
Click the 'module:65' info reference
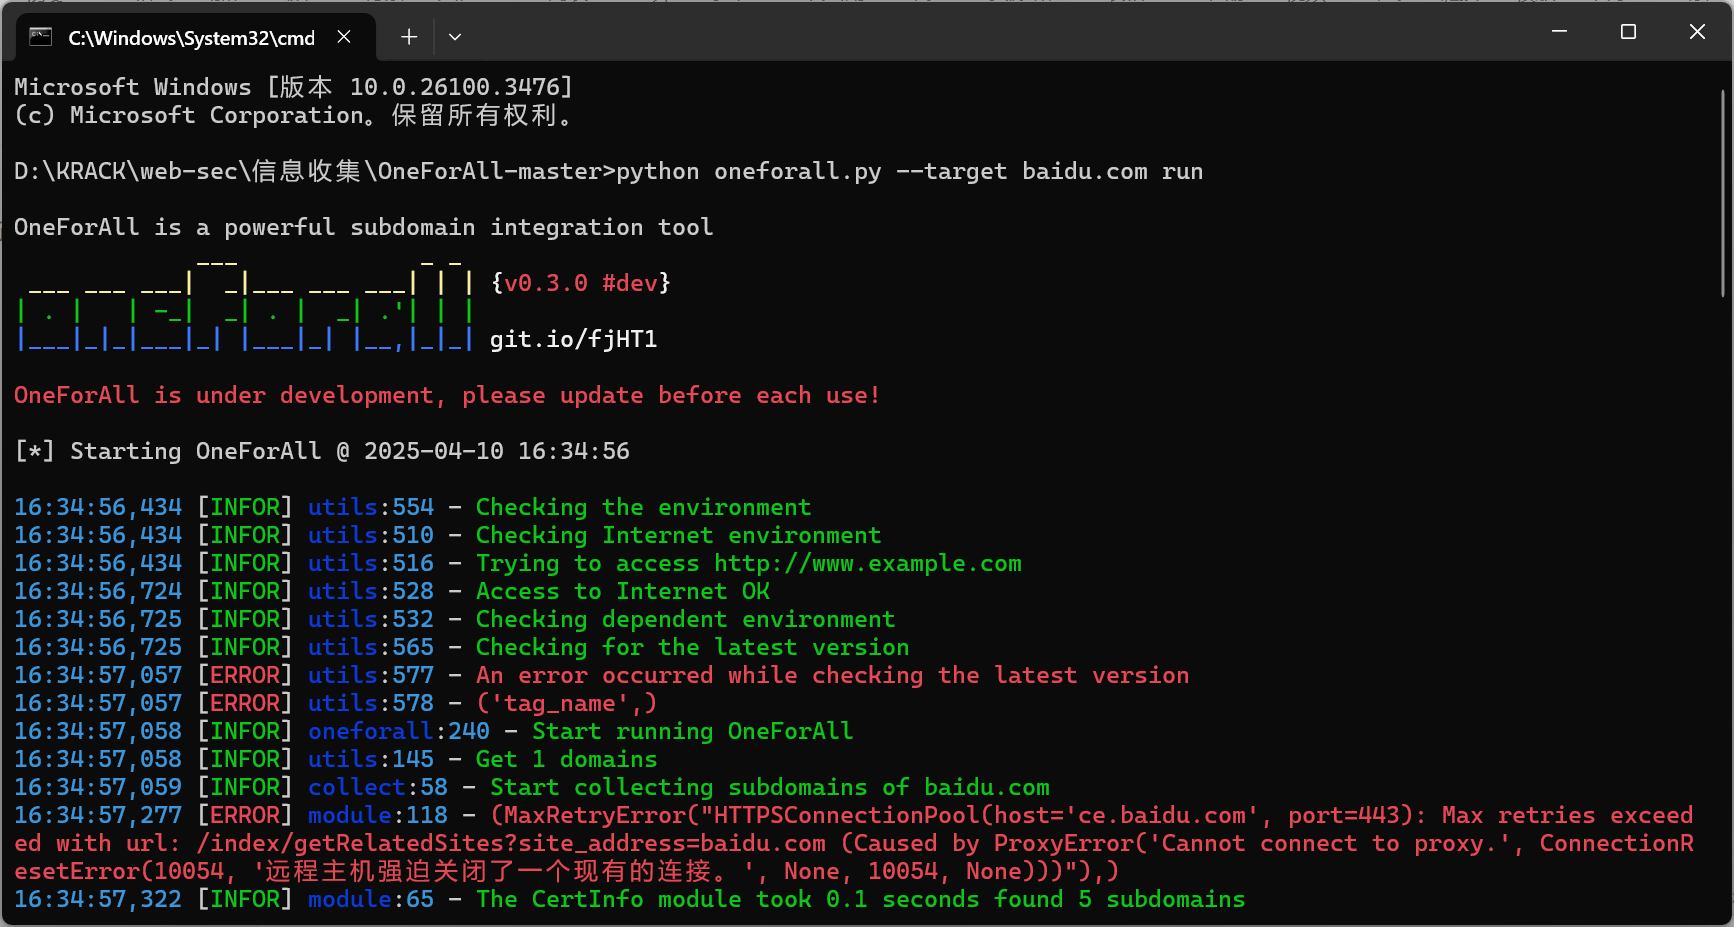click(370, 899)
